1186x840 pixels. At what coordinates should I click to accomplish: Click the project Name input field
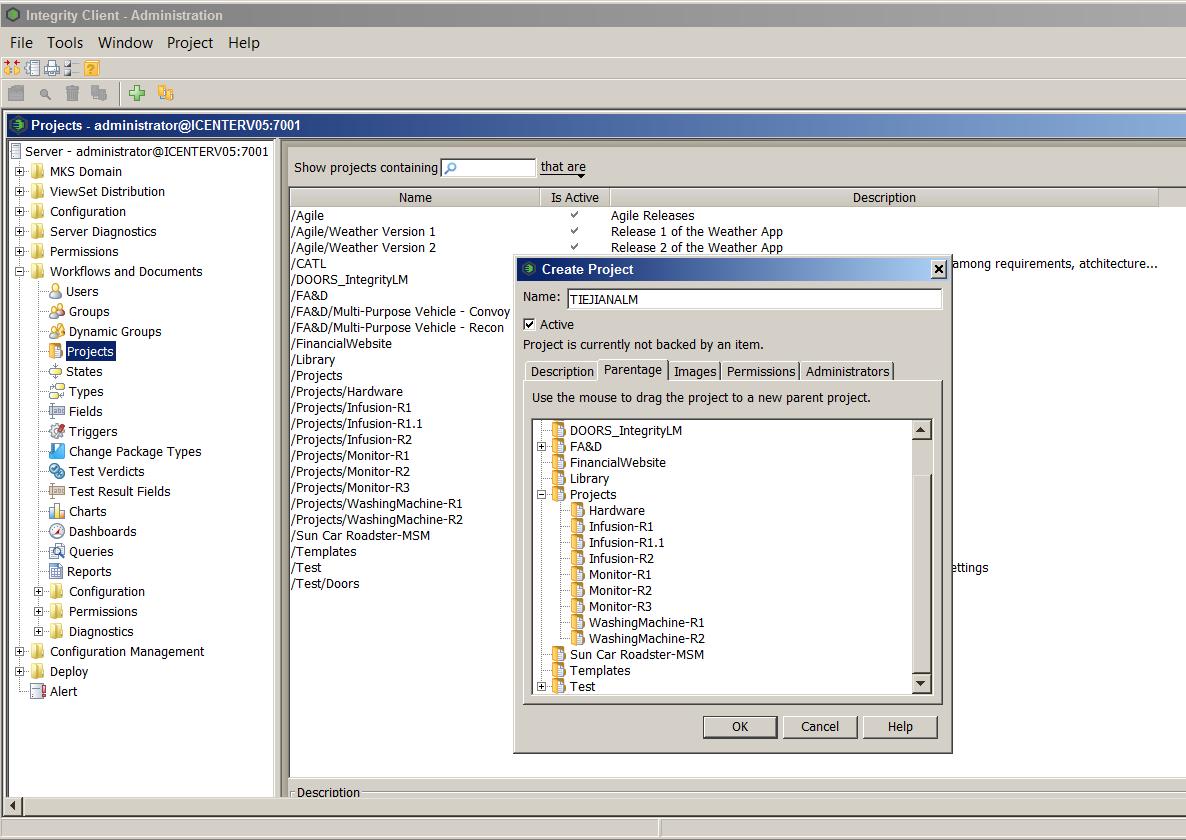pos(754,298)
